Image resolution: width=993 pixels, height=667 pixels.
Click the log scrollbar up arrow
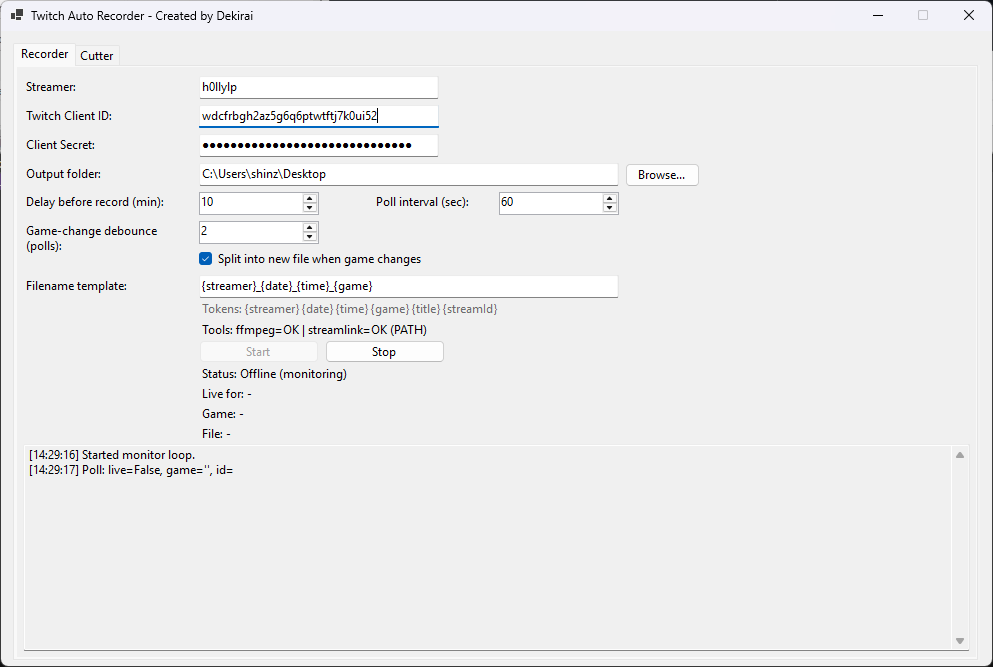click(x=960, y=455)
